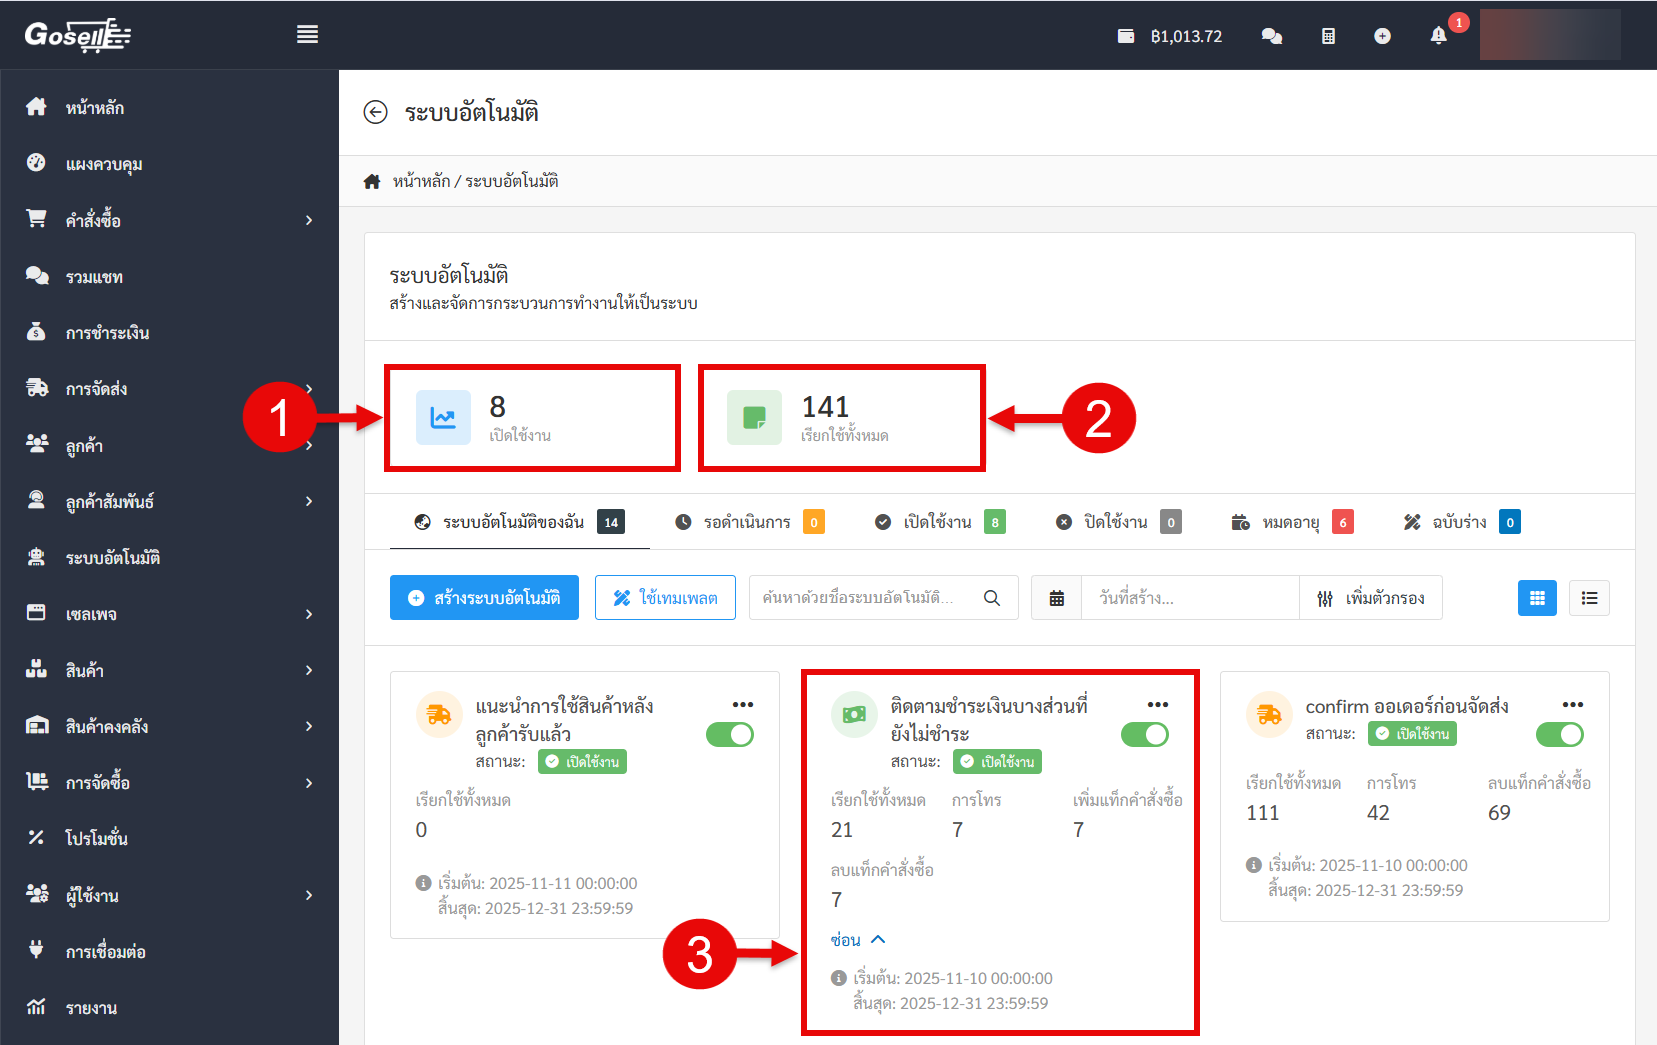This screenshot has width=1657, height=1045.
Task: Switch to list view layout
Action: point(1589,598)
